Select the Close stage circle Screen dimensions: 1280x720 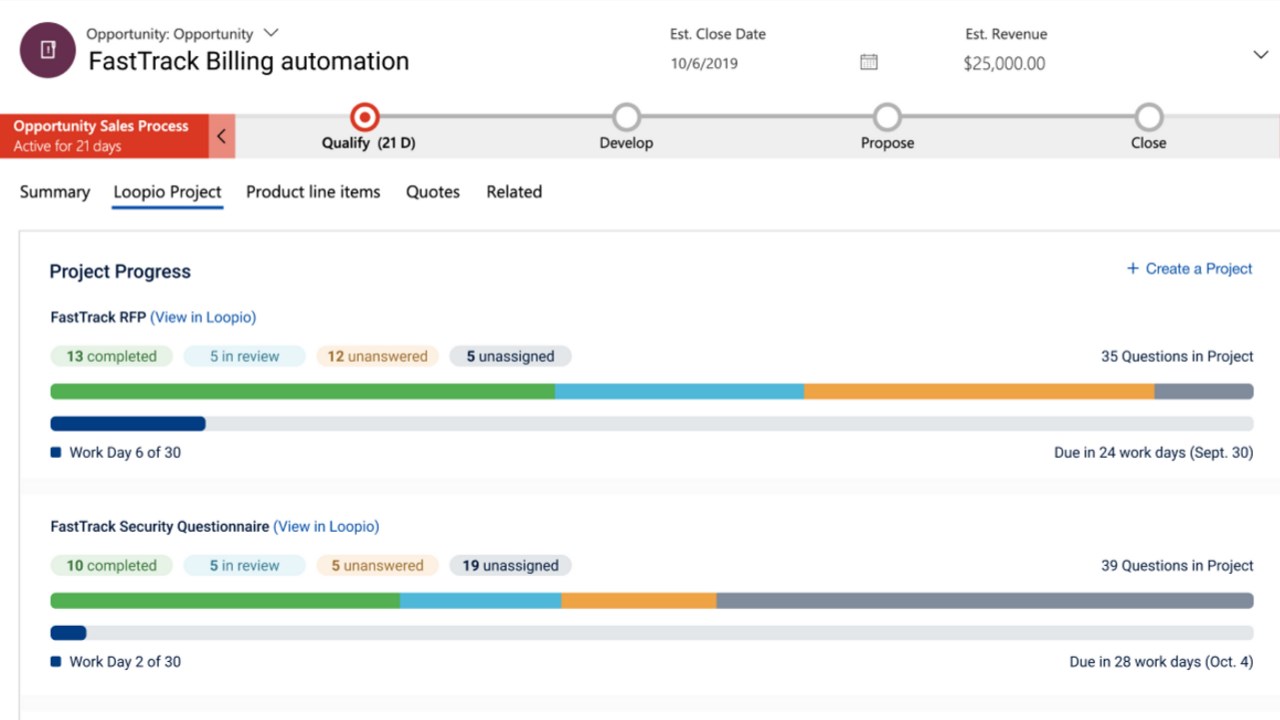coord(1149,118)
